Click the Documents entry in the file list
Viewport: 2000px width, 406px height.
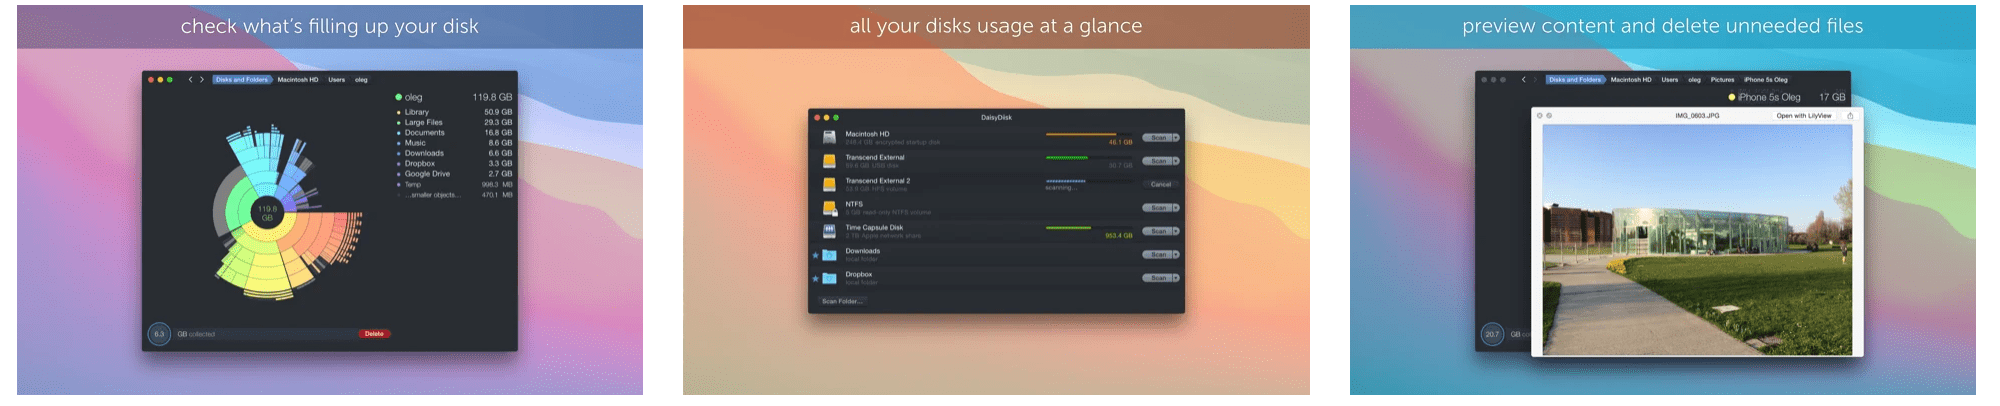point(424,133)
